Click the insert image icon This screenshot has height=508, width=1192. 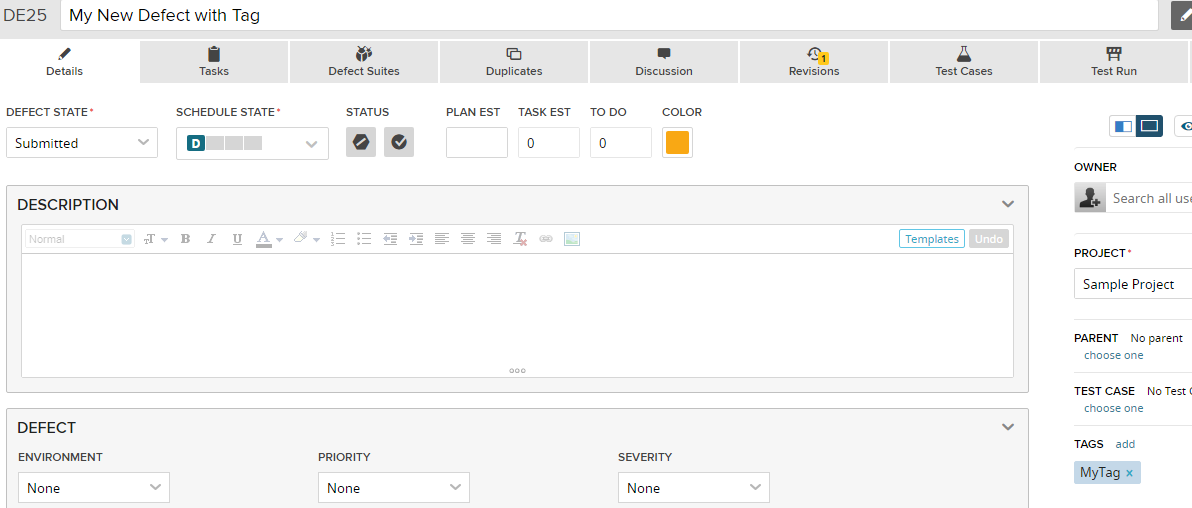[x=572, y=239]
